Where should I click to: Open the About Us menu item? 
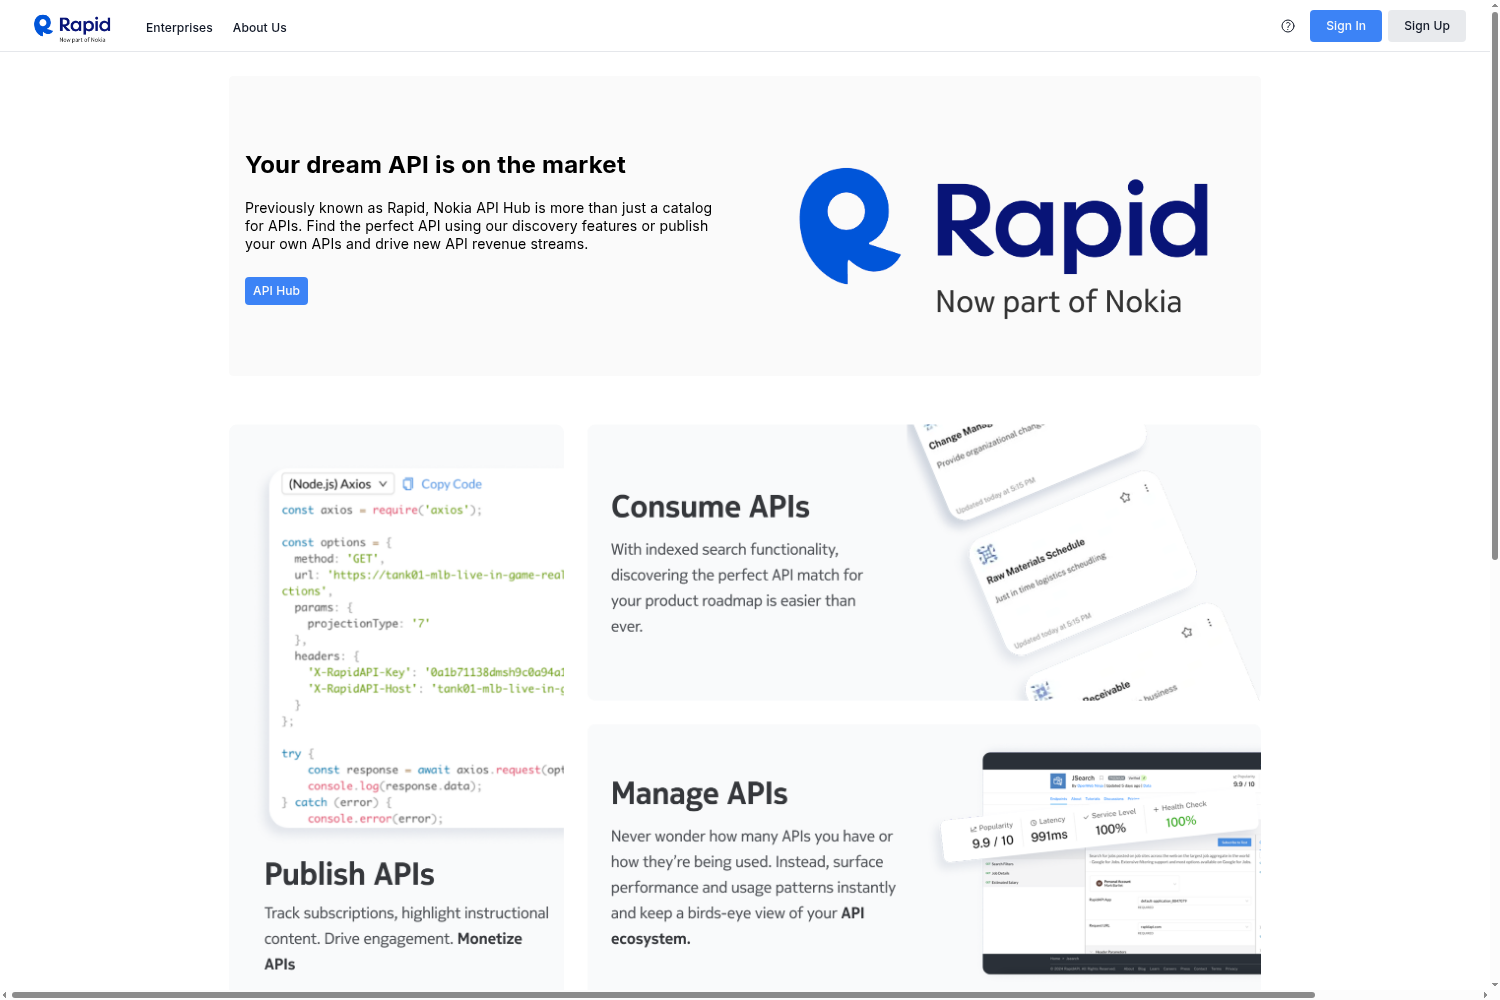260,28
